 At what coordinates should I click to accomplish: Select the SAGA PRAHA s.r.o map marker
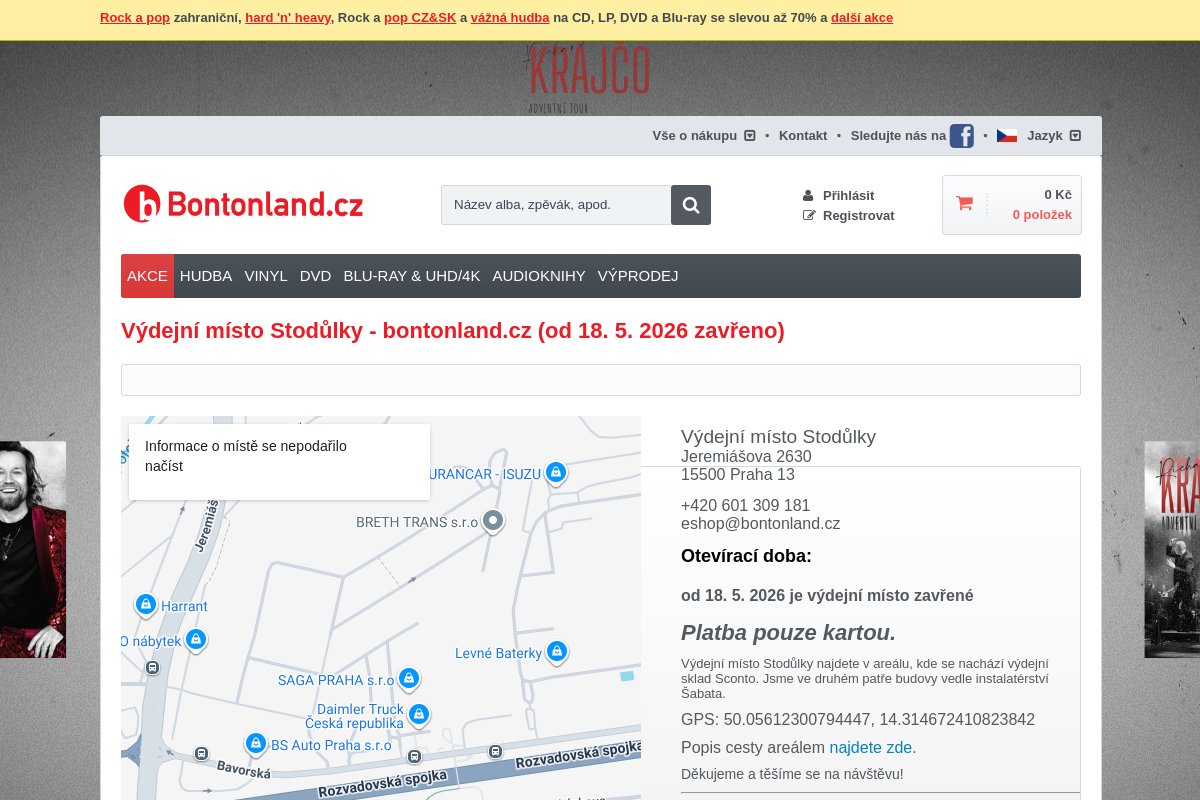coord(408,679)
